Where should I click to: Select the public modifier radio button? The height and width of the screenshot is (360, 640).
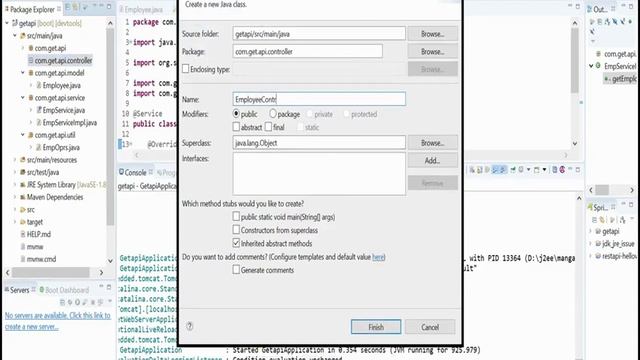point(236,113)
